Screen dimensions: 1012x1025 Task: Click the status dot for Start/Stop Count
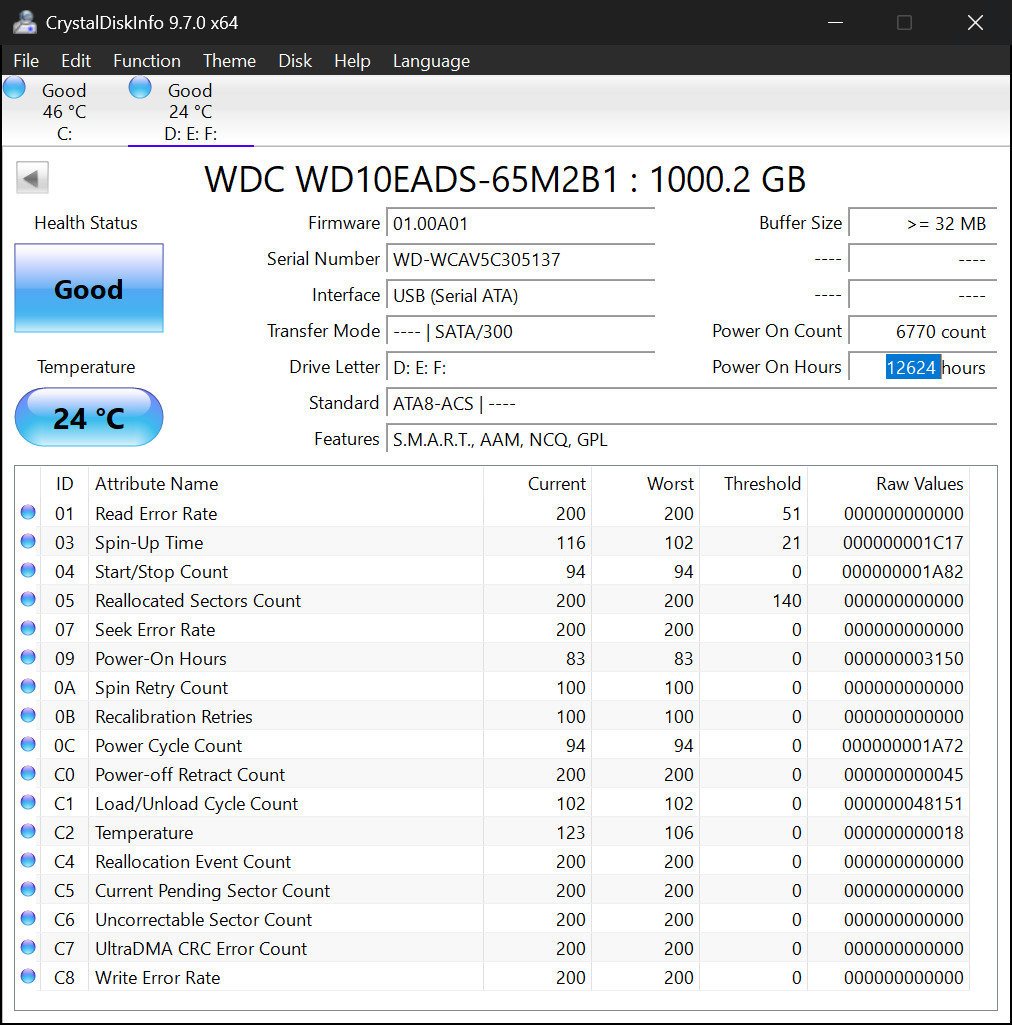point(28,570)
